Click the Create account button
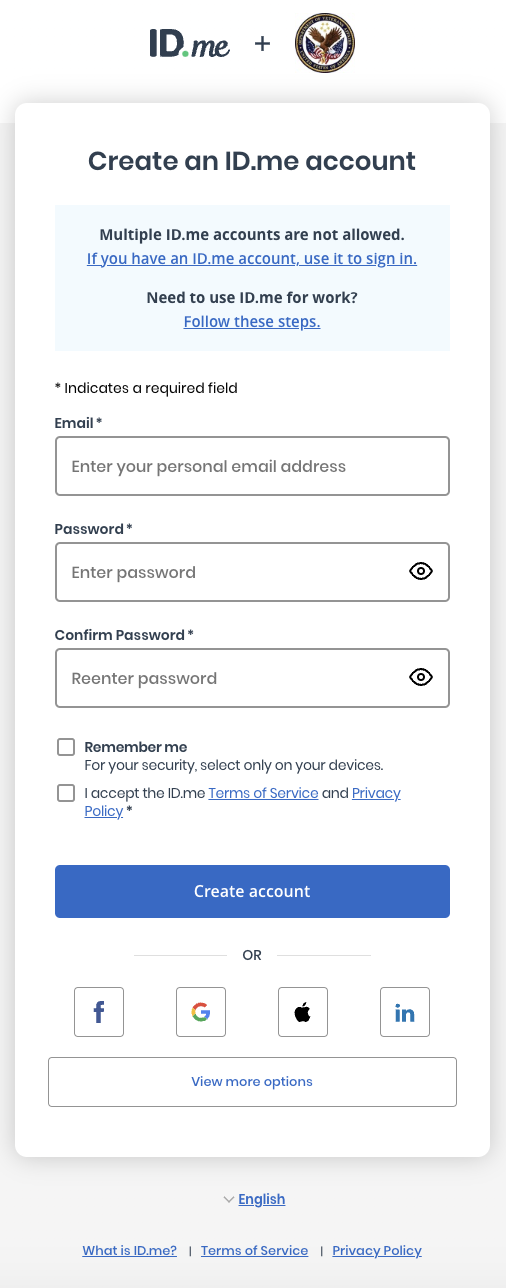This screenshot has width=506, height=1288. (x=252, y=891)
